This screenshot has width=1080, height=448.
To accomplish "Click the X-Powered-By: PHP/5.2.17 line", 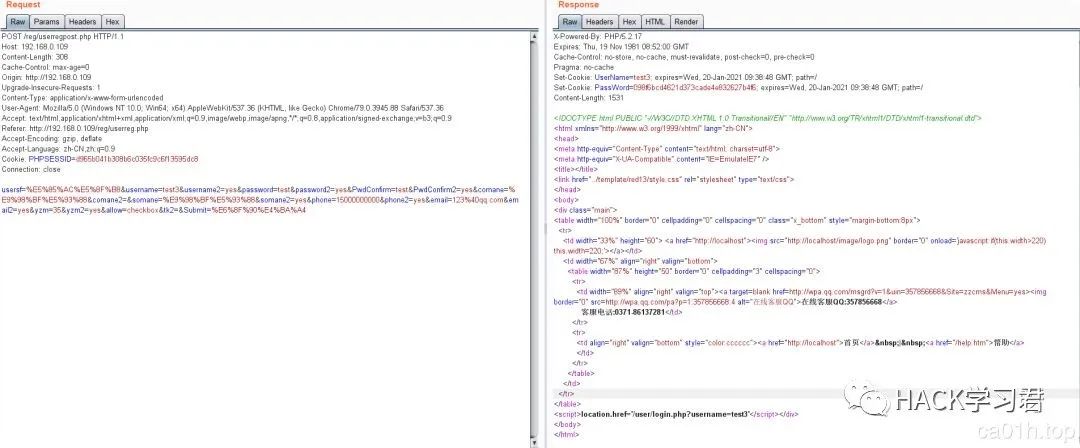I will 598,37.
